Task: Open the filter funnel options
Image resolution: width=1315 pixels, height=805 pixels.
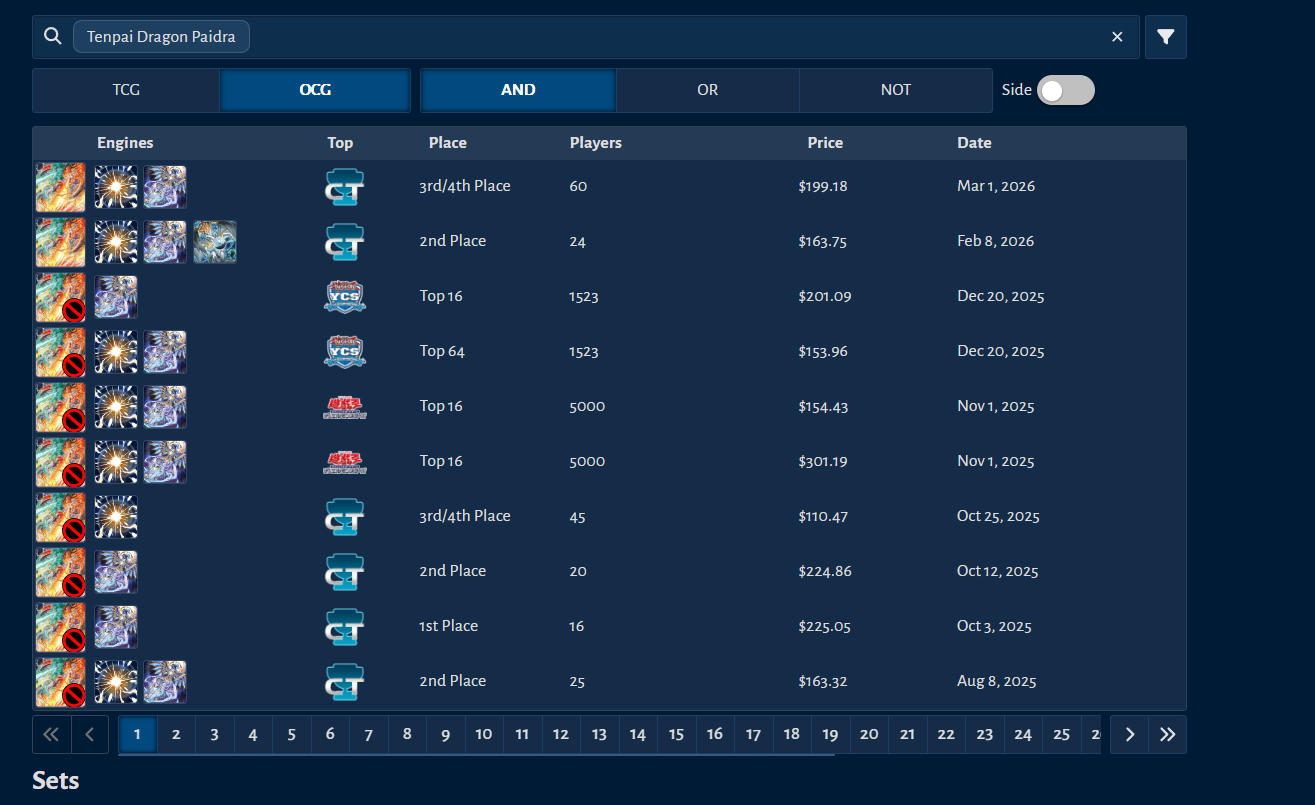Action: pos(1165,37)
